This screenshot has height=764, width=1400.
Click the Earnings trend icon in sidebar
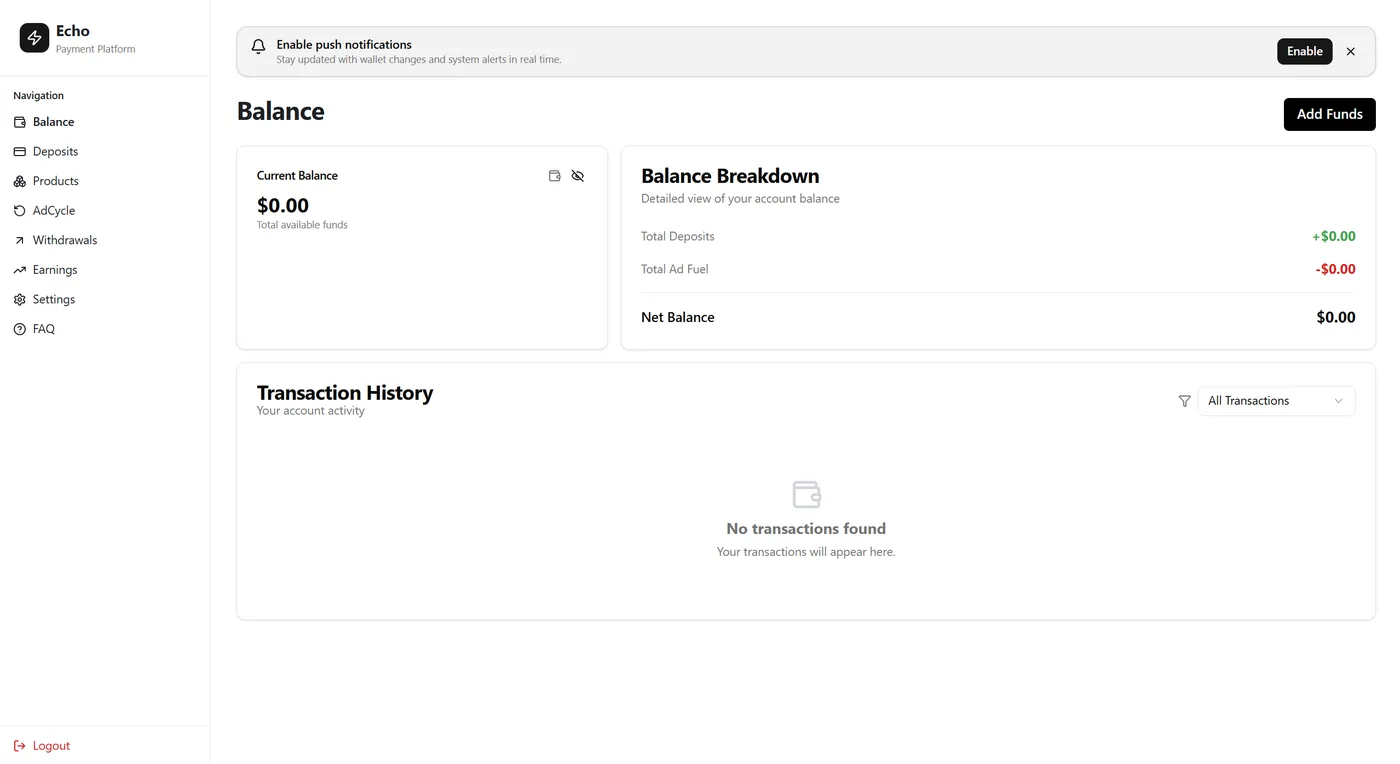click(19, 270)
